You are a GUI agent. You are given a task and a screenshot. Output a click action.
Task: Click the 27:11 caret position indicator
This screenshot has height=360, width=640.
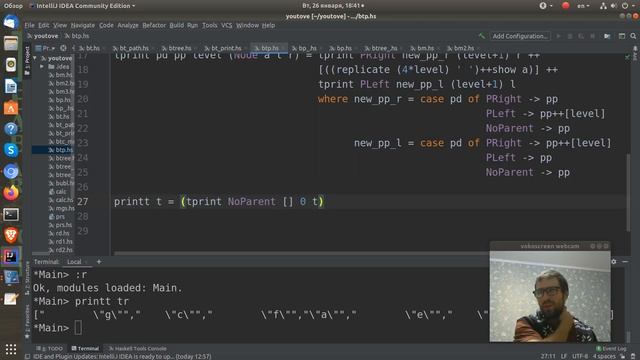coord(548,356)
